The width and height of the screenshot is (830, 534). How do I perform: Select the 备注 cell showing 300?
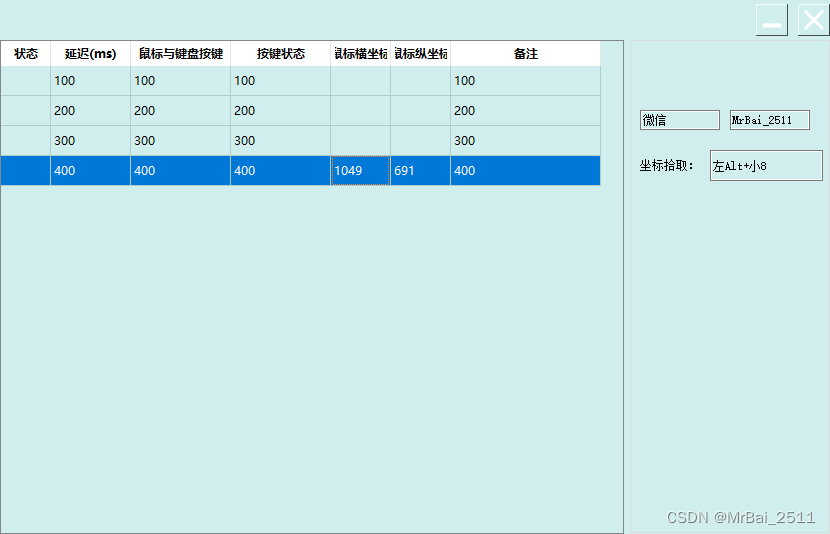pyautogui.click(x=526, y=141)
